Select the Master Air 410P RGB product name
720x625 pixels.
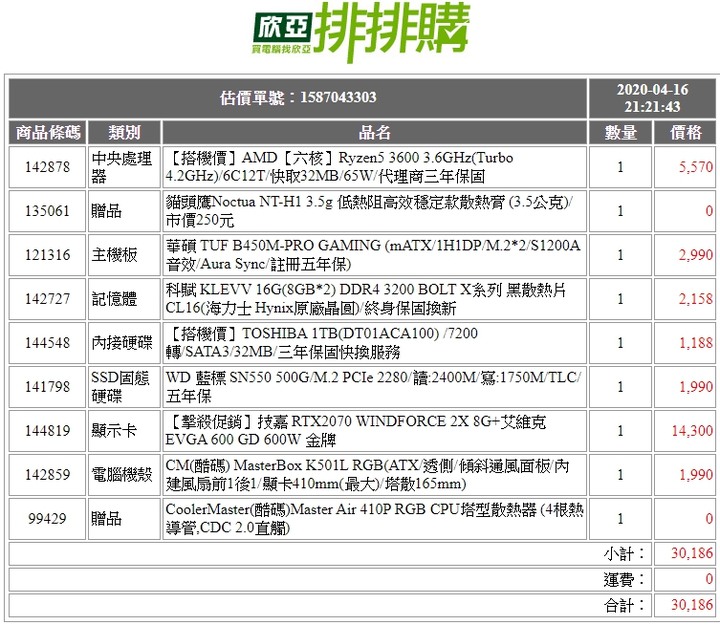pyautogui.click(x=375, y=518)
